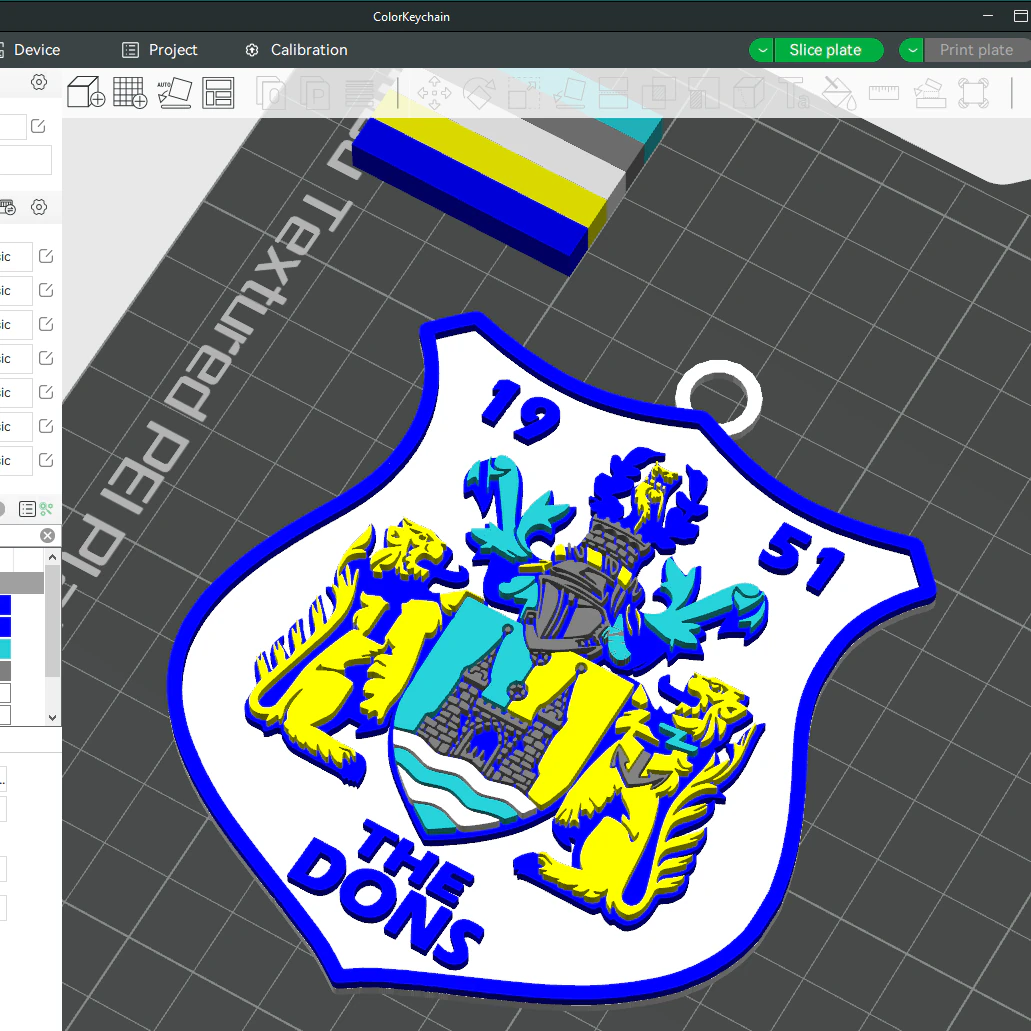The image size is (1031, 1031).
Task: Switch to the Project tab
Action: click(160, 50)
